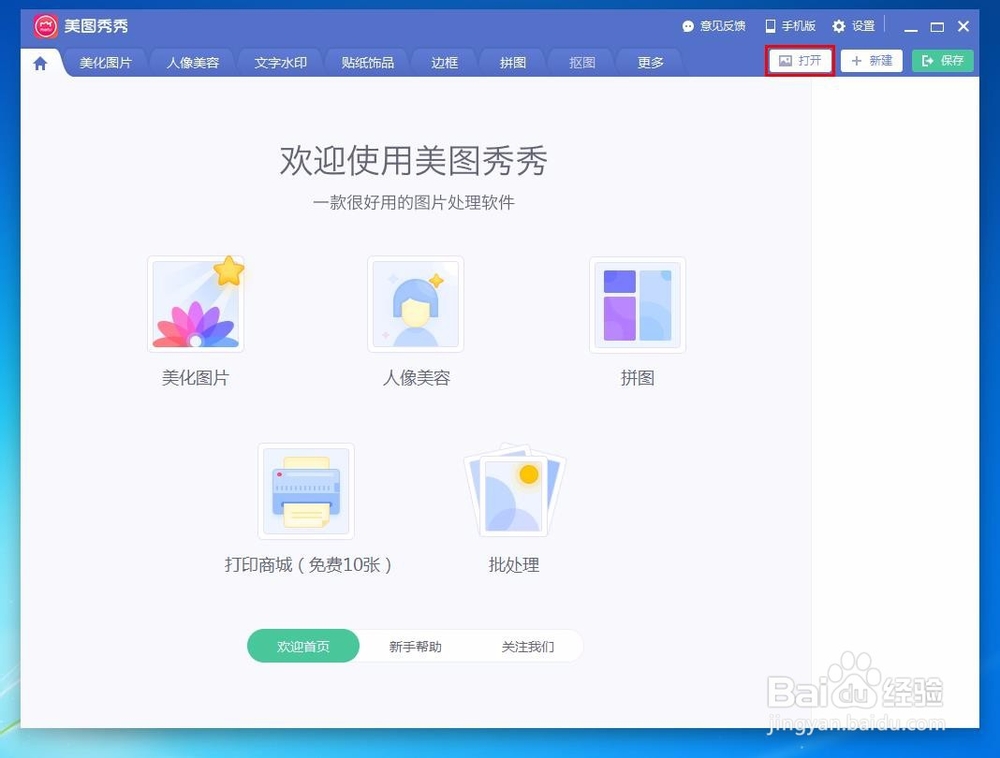Go to the home tab icon
This screenshot has width=1000, height=758.
click(x=40, y=63)
